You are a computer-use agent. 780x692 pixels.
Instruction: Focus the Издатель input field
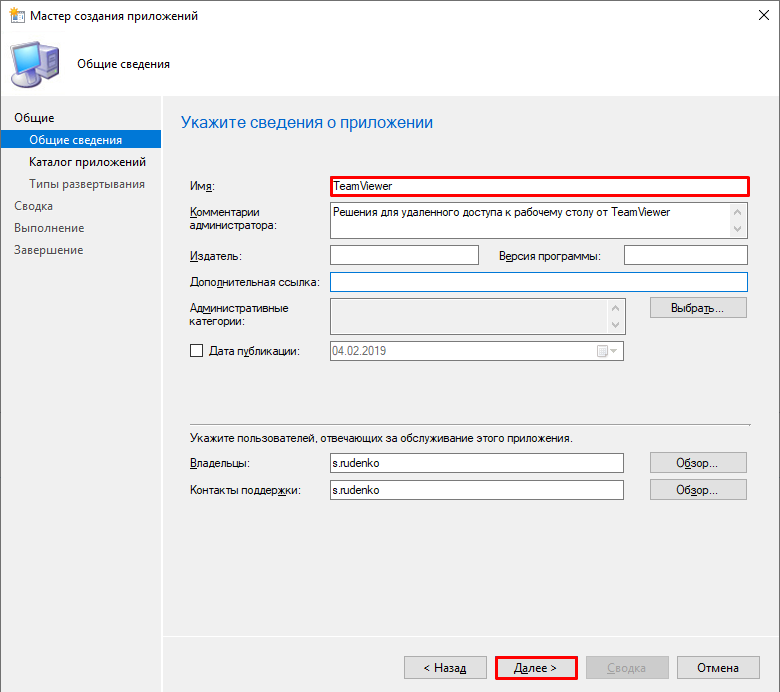pos(404,255)
